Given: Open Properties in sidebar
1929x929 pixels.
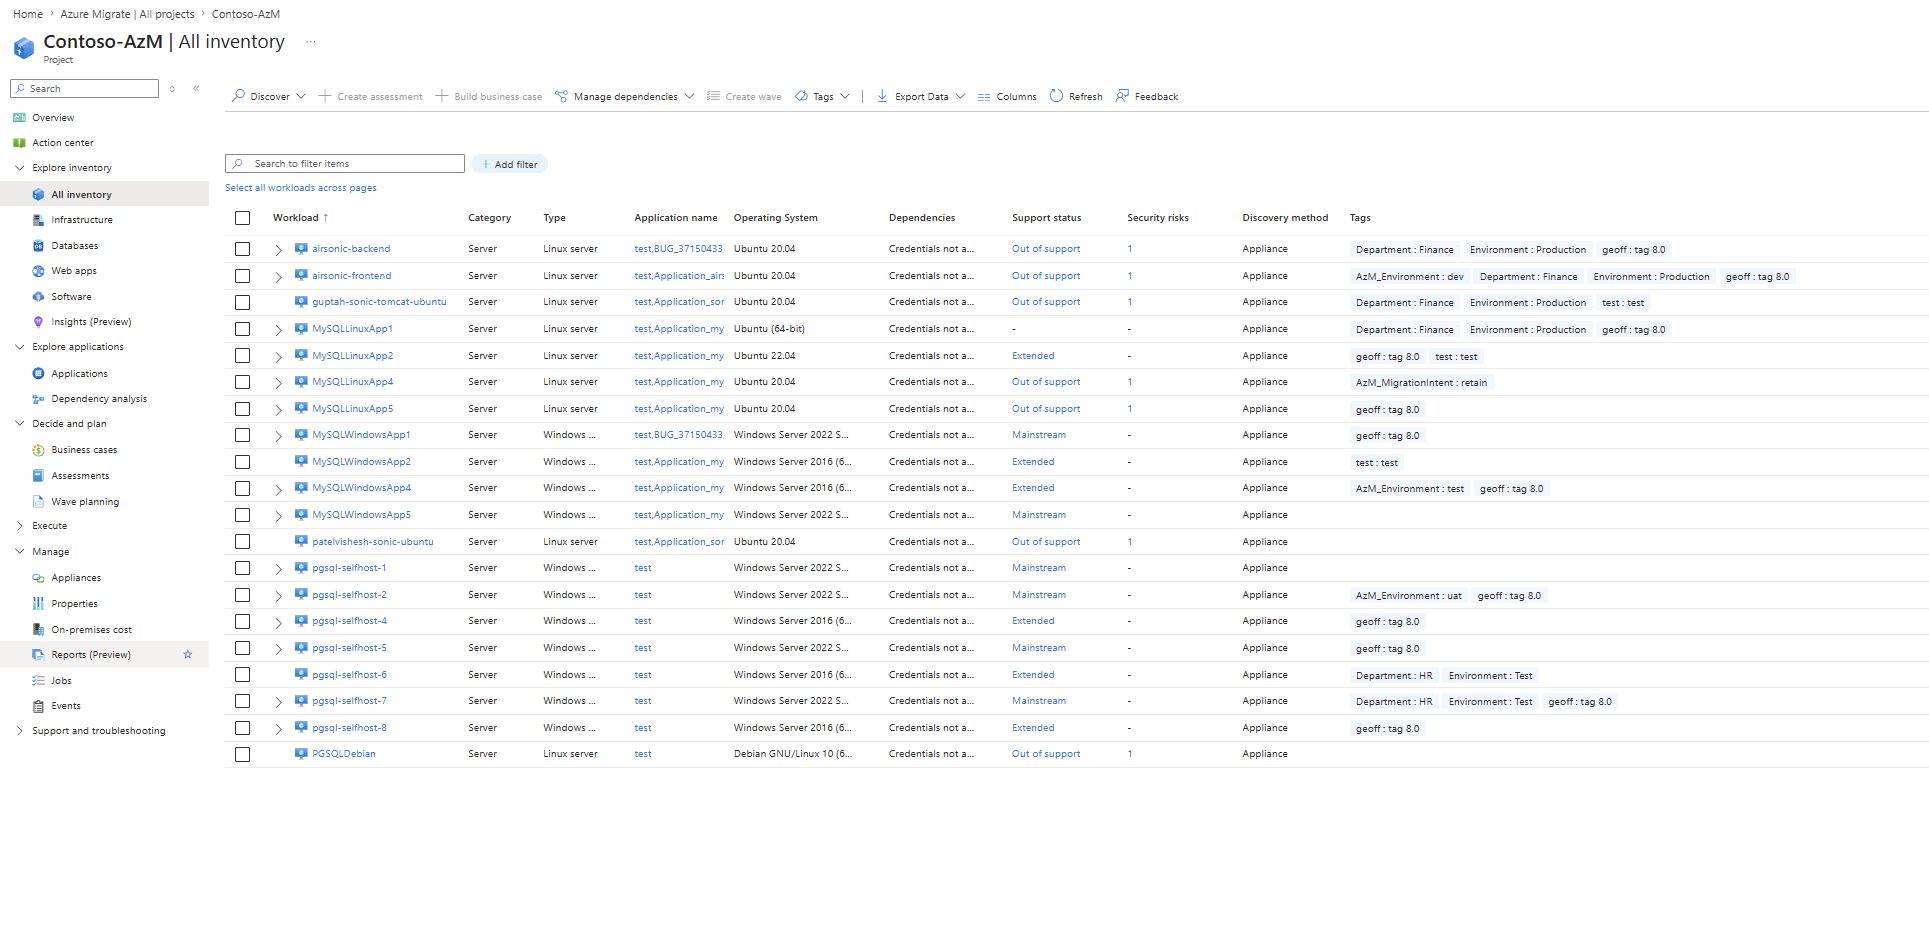Looking at the screenshot, I should pyautogui.click(x=74, y=604).
